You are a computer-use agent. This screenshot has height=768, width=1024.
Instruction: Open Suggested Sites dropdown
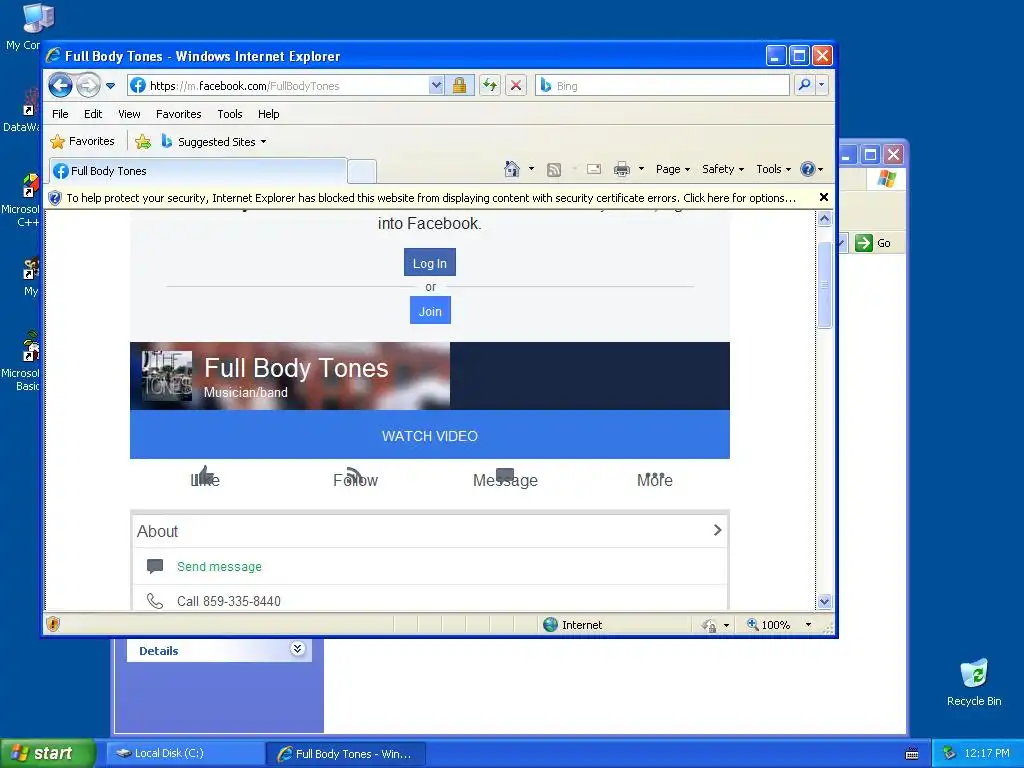click(214, 142)
